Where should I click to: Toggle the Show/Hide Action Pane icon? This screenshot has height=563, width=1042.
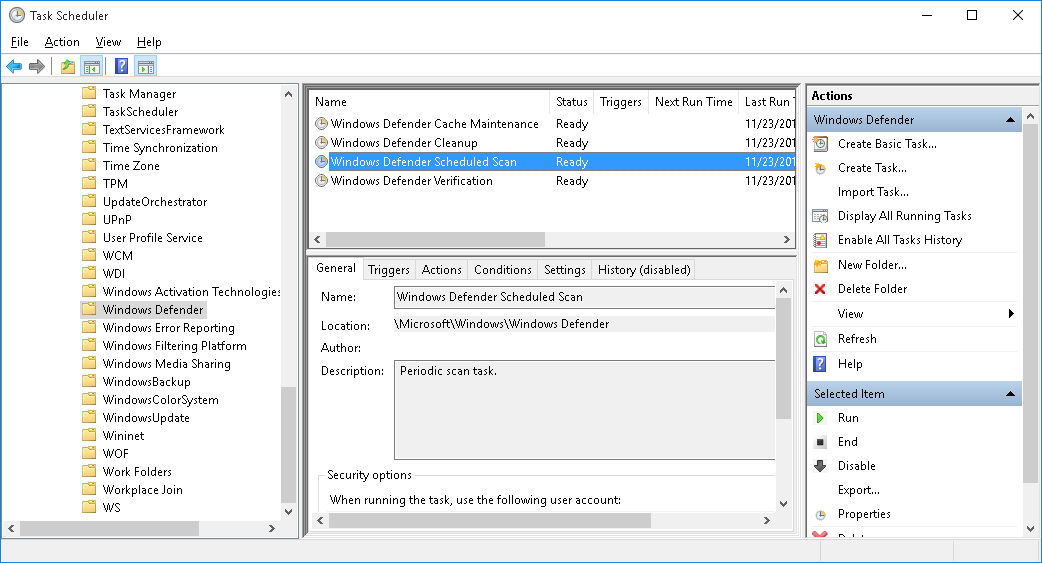tap(146, 66)
